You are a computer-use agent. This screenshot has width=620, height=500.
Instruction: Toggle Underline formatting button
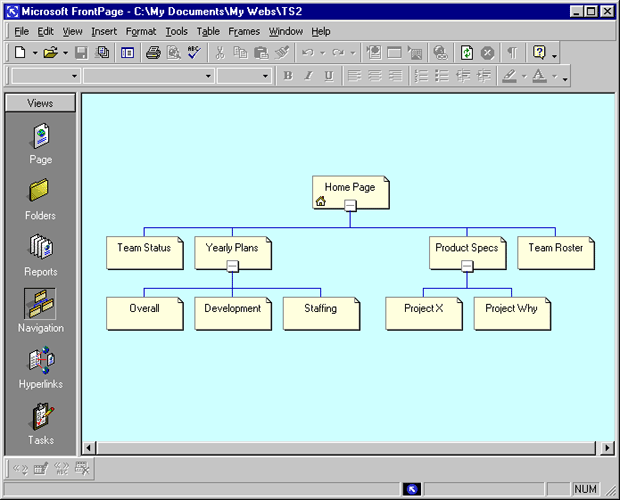pyautogui.click(x=328, y=76)
